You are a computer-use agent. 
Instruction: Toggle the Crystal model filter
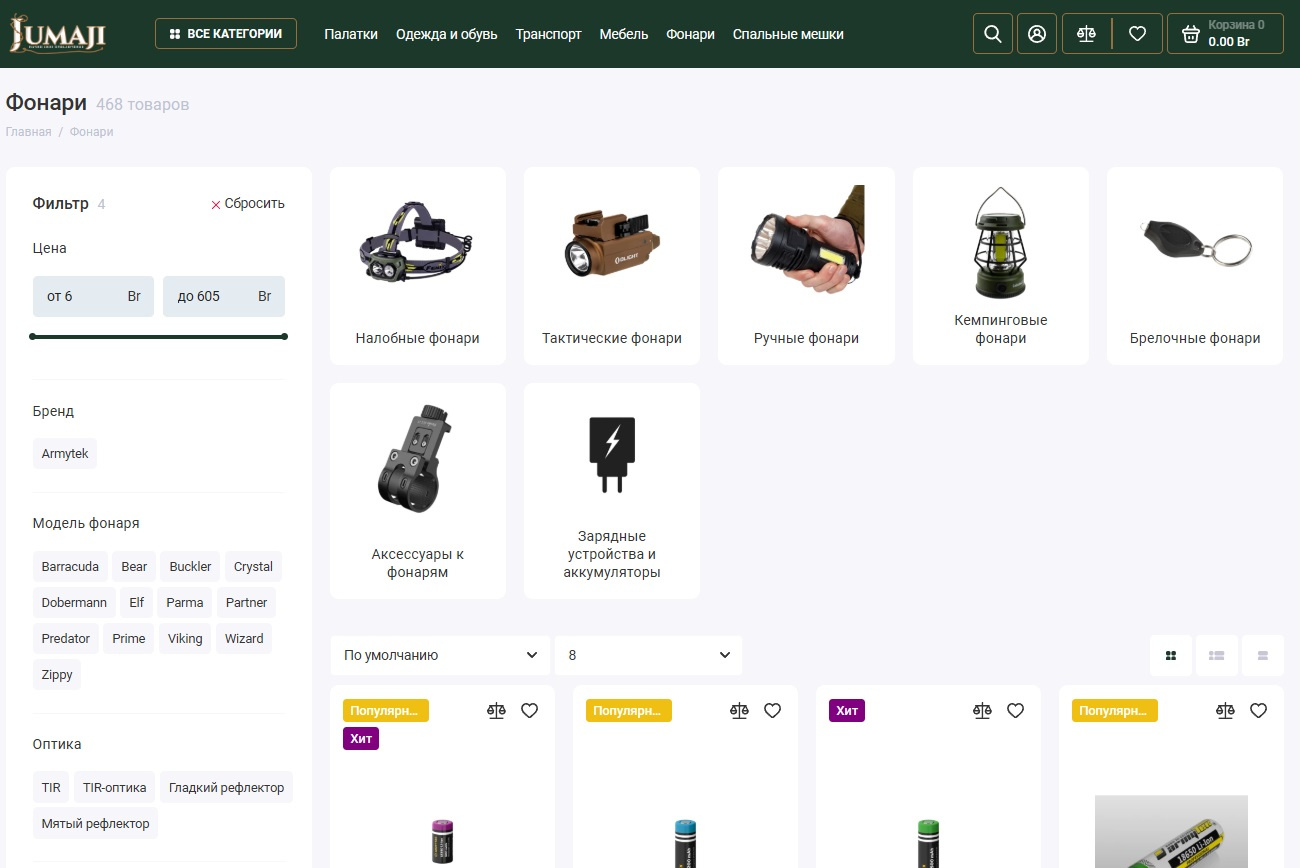(x=253, y=567)
